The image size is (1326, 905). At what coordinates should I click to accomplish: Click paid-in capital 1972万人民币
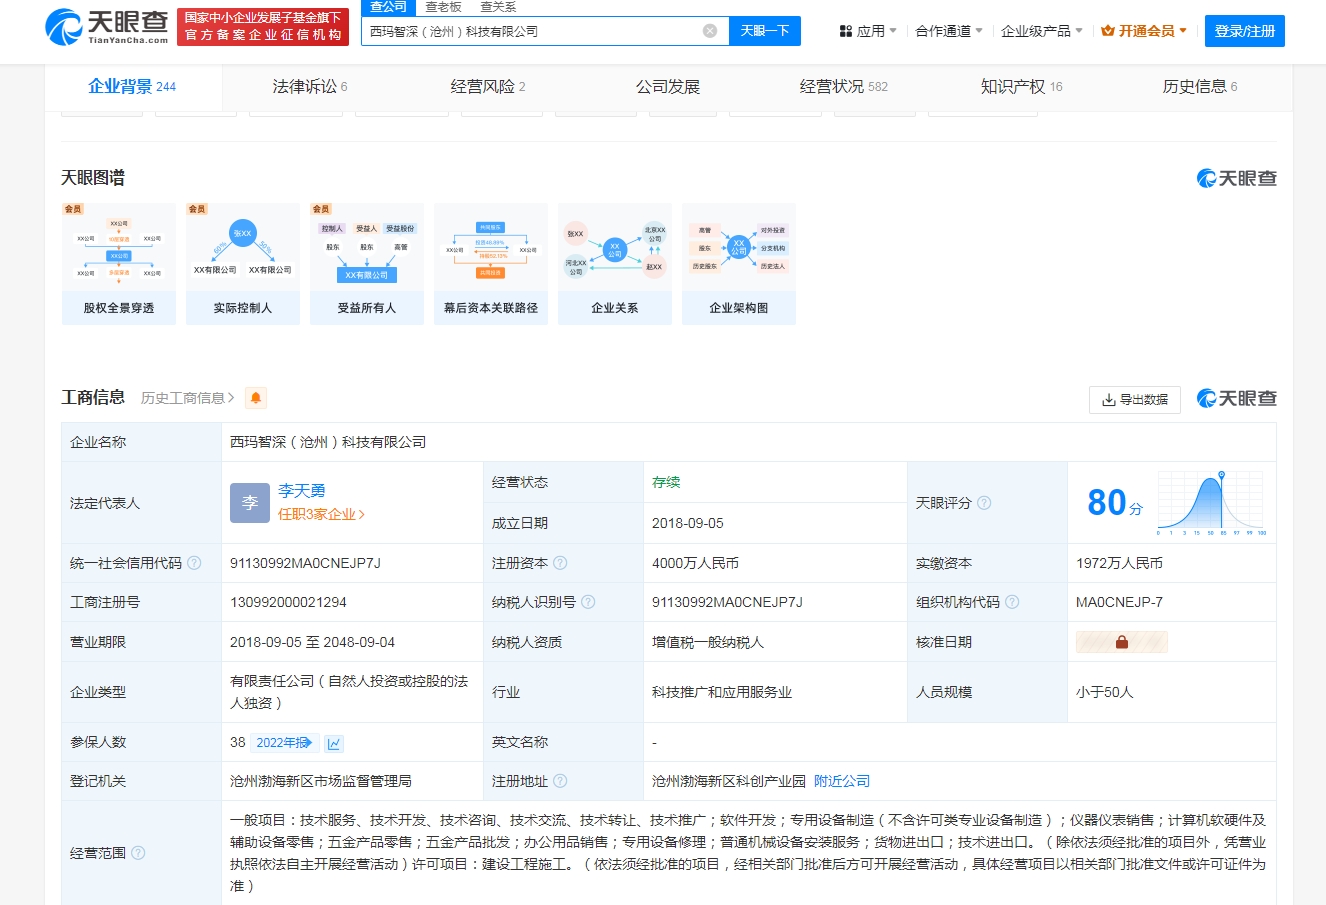pos(1119,563)
